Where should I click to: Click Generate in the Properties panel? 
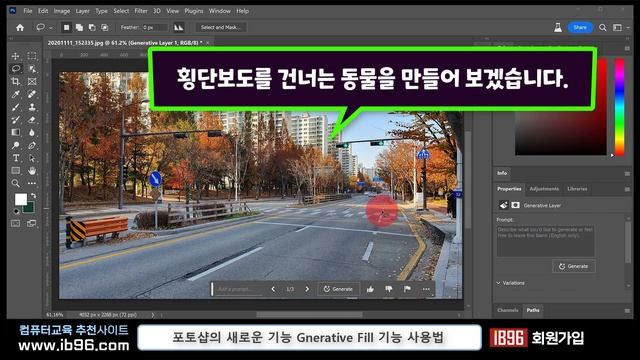[573, 266]
